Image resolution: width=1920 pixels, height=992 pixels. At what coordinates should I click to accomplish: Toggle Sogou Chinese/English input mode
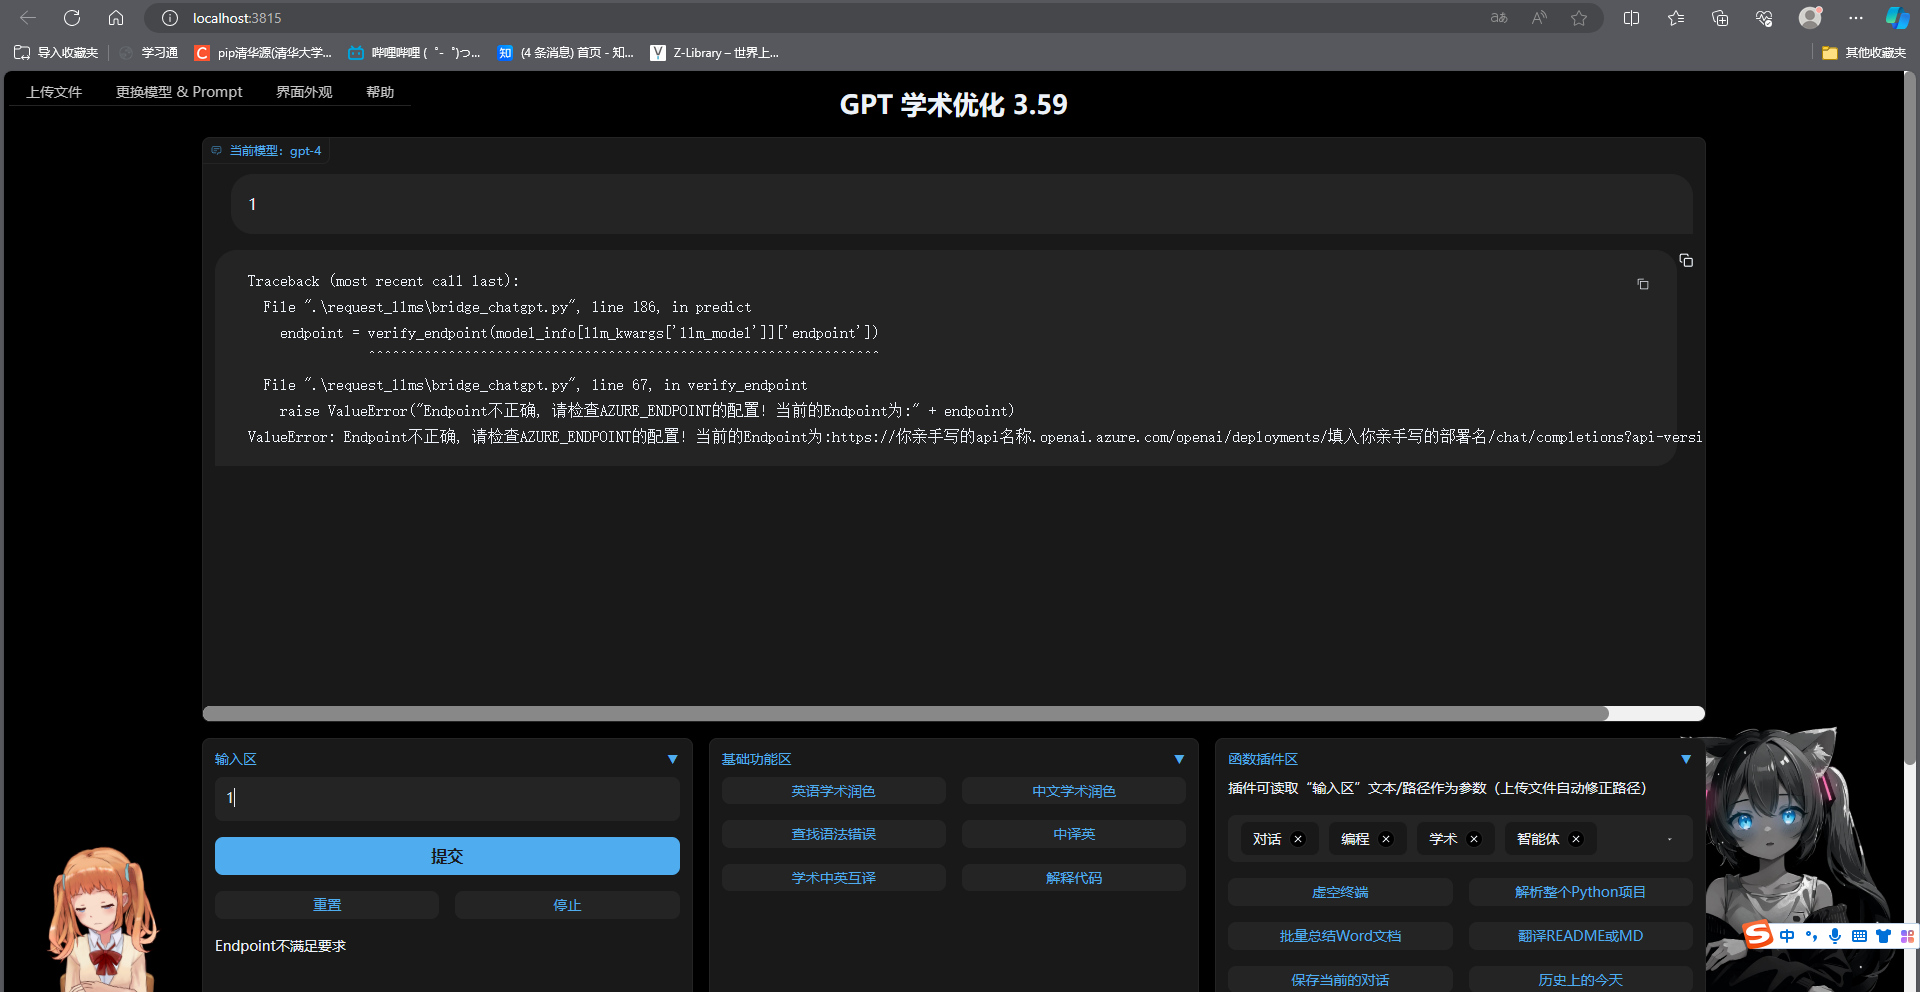point(1788,936)
